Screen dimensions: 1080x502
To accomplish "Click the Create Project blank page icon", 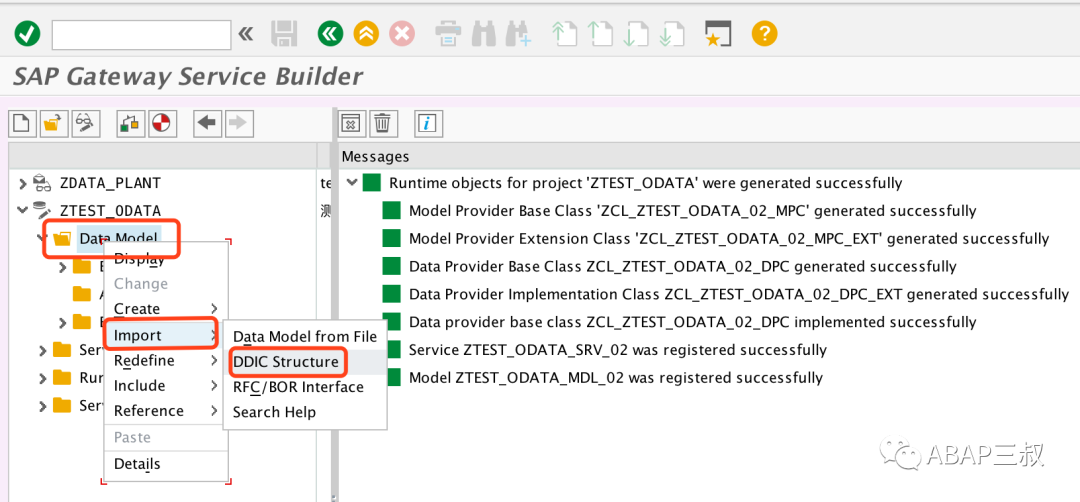I will click(22, 123).
